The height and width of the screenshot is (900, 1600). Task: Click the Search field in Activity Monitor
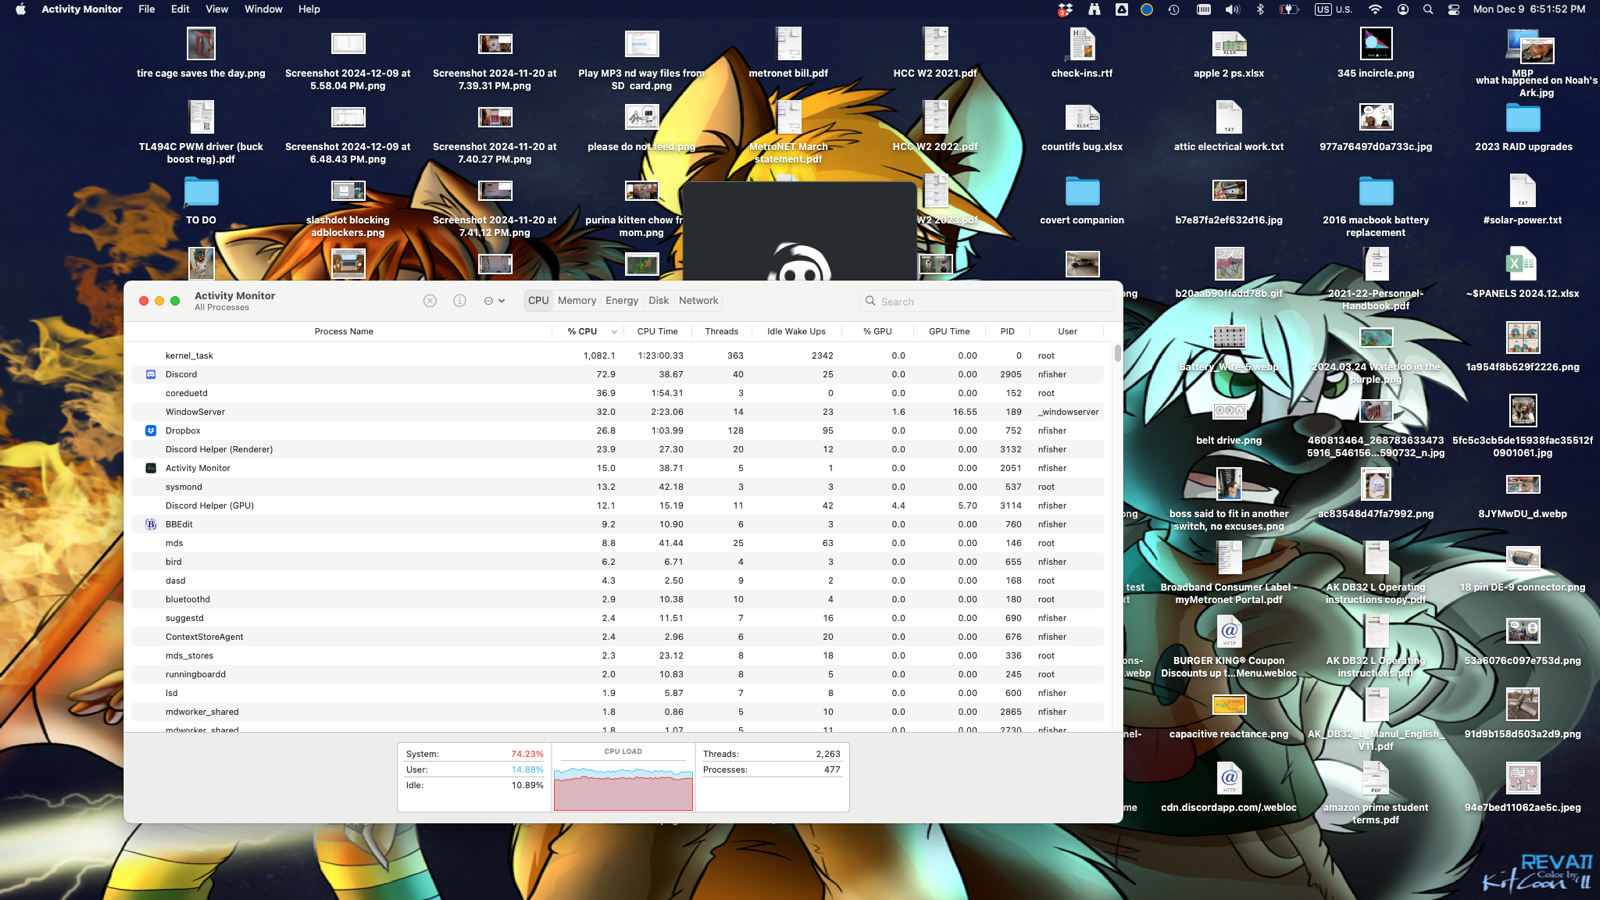[x=990, y=301]
